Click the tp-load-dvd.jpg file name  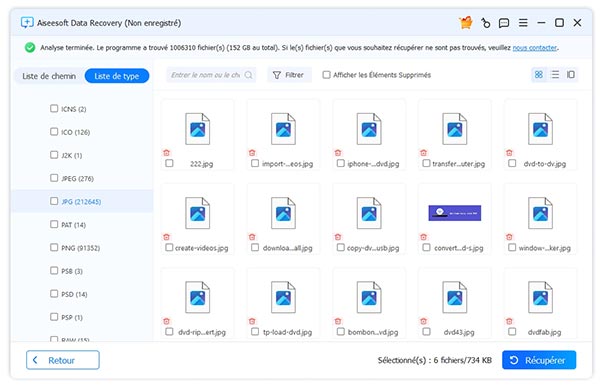click(287, 332)
